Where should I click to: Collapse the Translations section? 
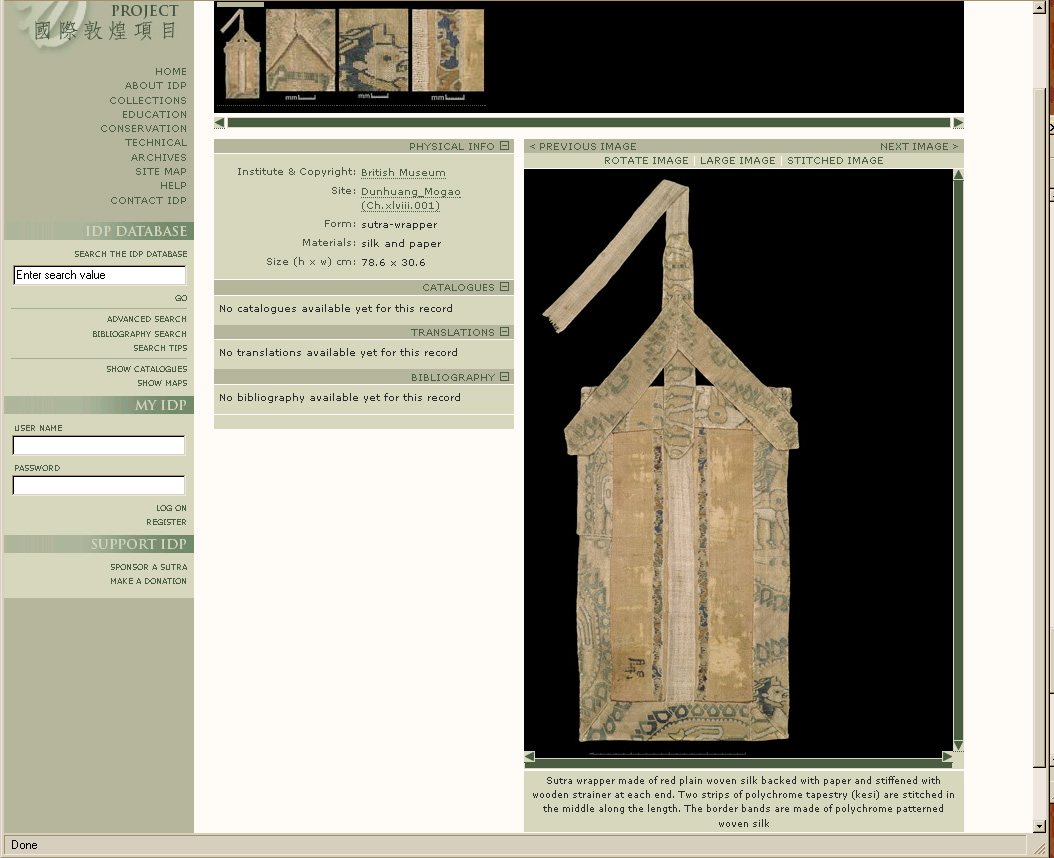coord(505,332)
